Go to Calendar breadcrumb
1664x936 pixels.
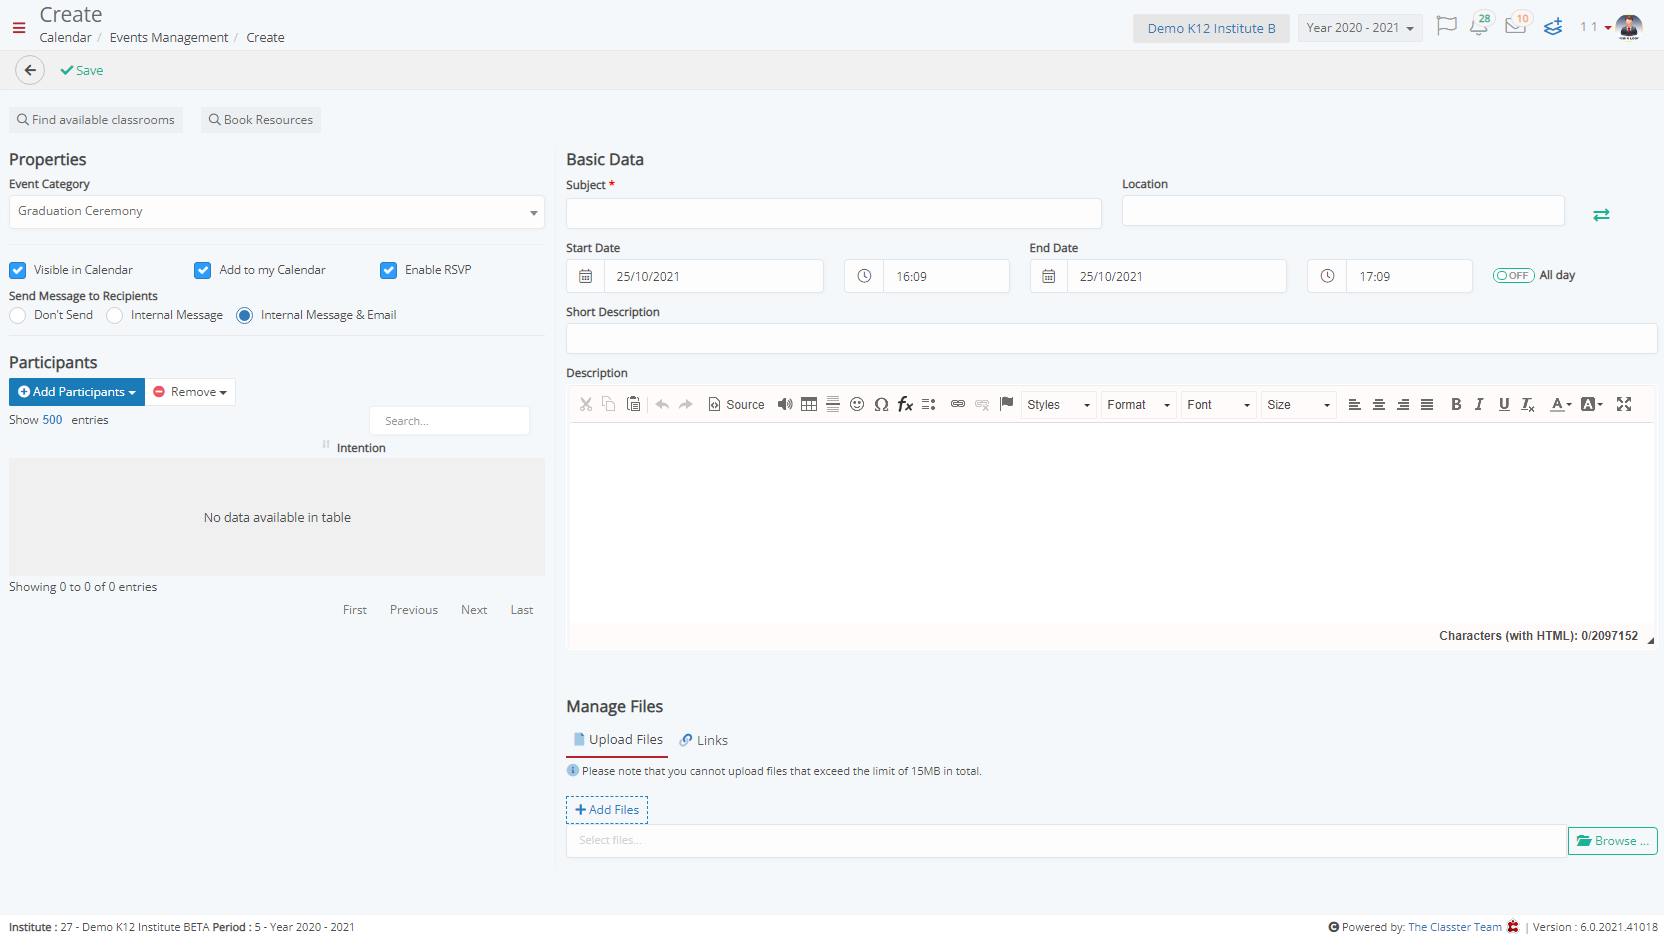[65, 37]
